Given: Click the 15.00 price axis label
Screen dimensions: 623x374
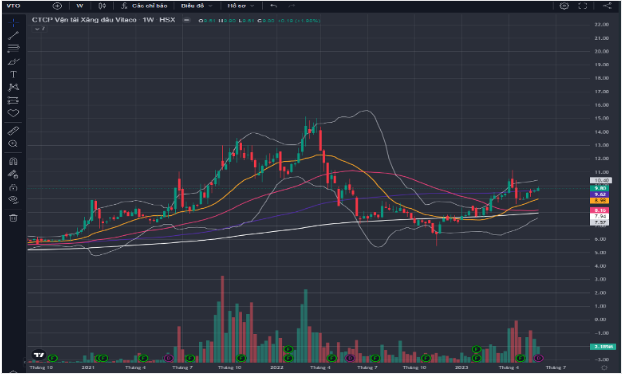Looking at the screenshot, I should point(602,118).
